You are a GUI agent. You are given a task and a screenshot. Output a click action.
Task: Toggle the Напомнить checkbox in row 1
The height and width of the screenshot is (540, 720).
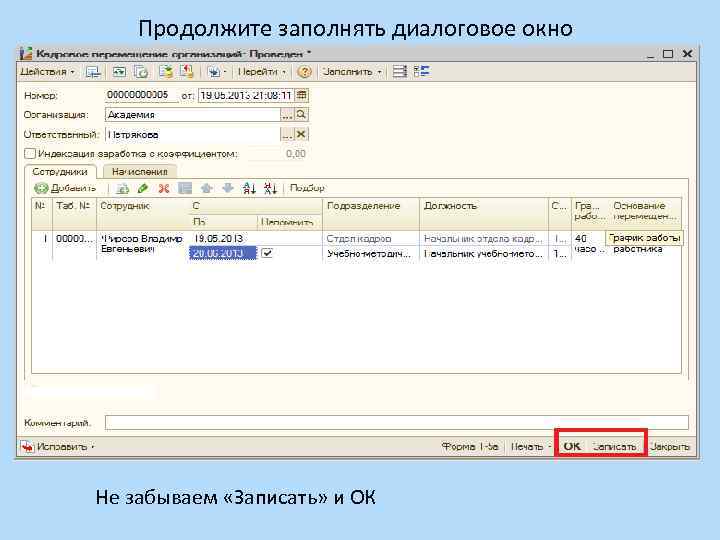pos(267,253)
